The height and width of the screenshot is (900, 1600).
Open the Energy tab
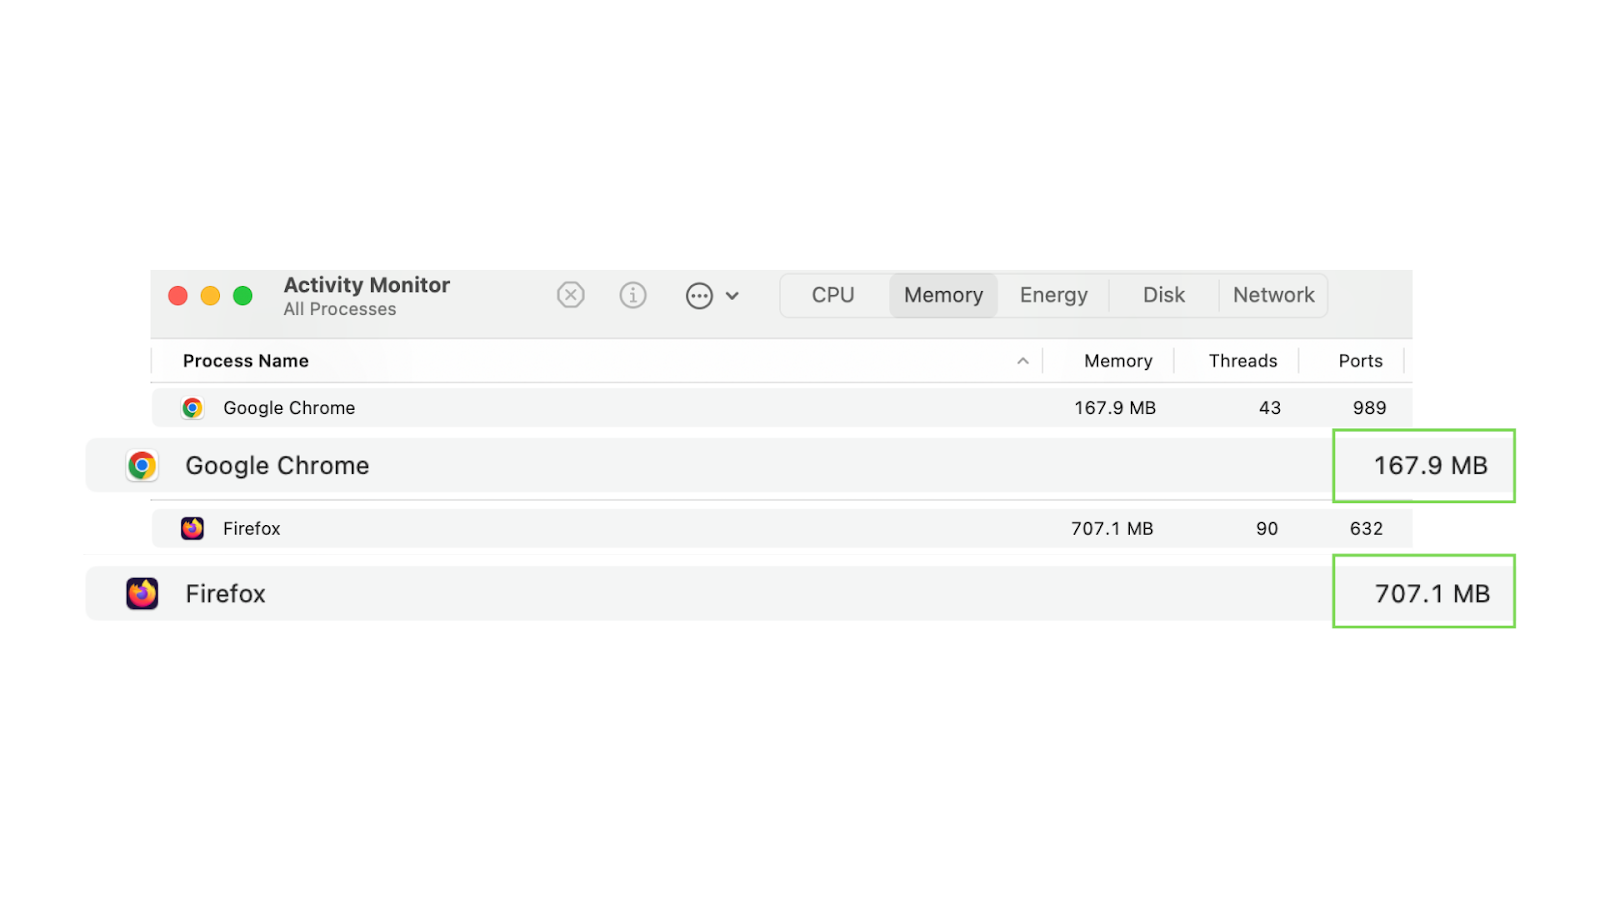(1053, 295)
